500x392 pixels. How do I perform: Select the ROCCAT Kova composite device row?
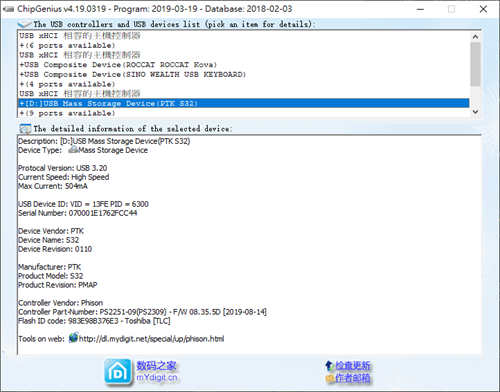pyautogui.click(x=243, y=65)
